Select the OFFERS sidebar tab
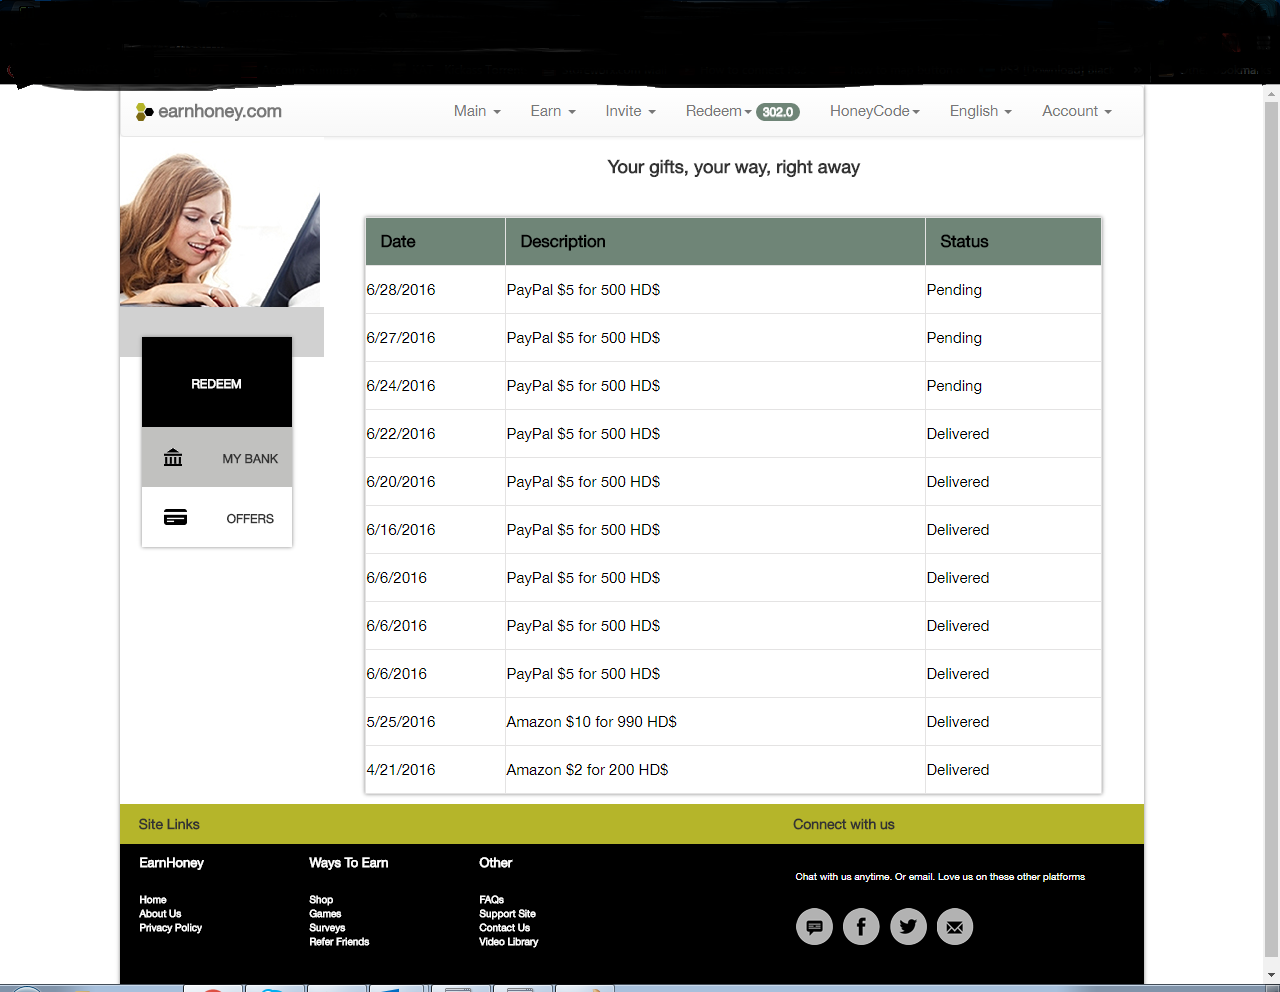 [x=217, y=518]
